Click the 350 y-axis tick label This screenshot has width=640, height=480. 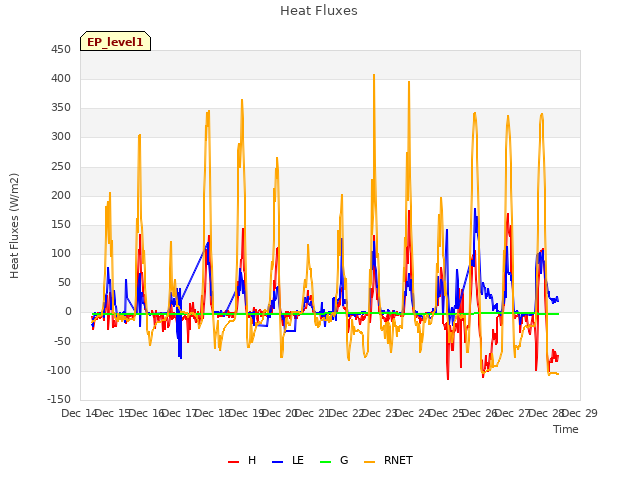point(61,108)
